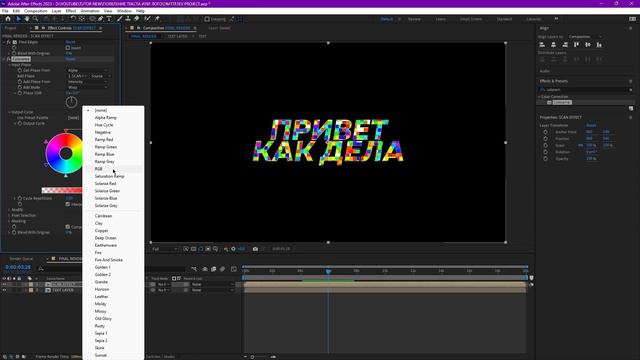Screen dimensions: 640x360
Task: Select the Pen tool in the toolbar
Action: tap(100, 19)
